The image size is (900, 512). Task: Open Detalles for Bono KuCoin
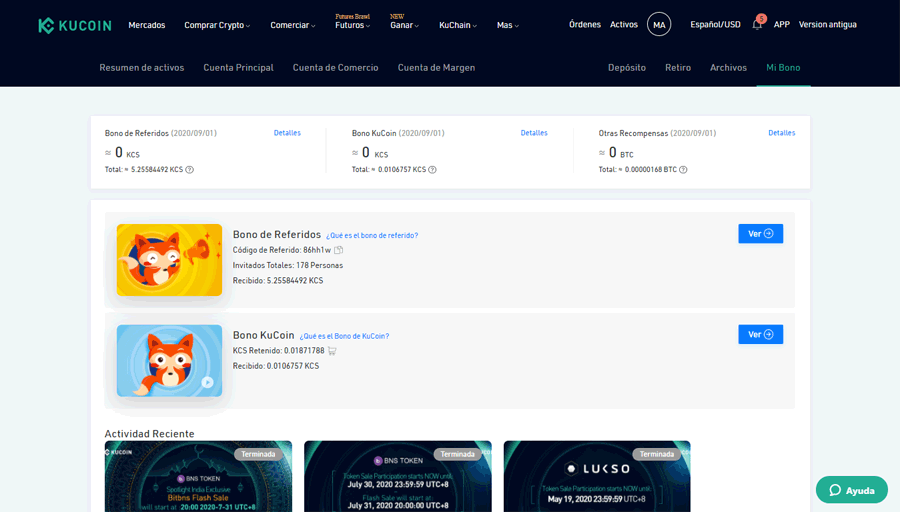pos(534,133)
